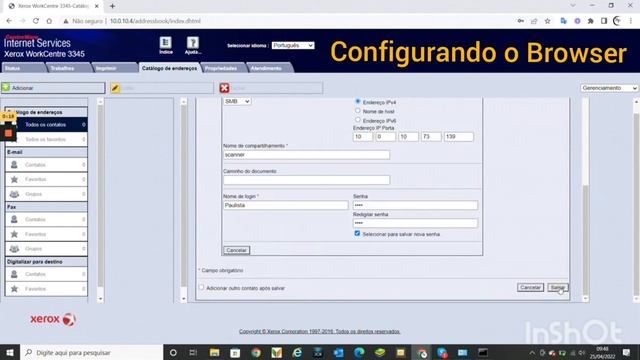Click the Salvar button
Viewport: 640px width, 360px height.
pyautogui.click(x=558, y=287)
